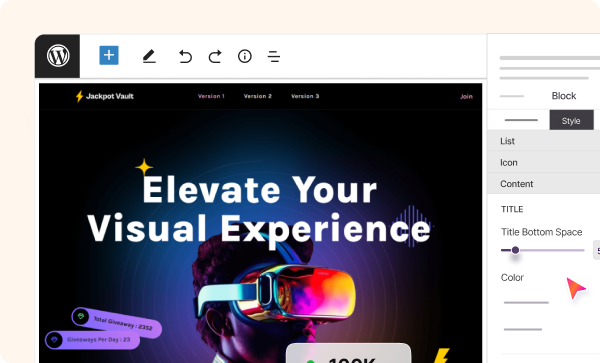600x363 pixels.
Task: Open the document info details icon
Action: click(245, 56)
